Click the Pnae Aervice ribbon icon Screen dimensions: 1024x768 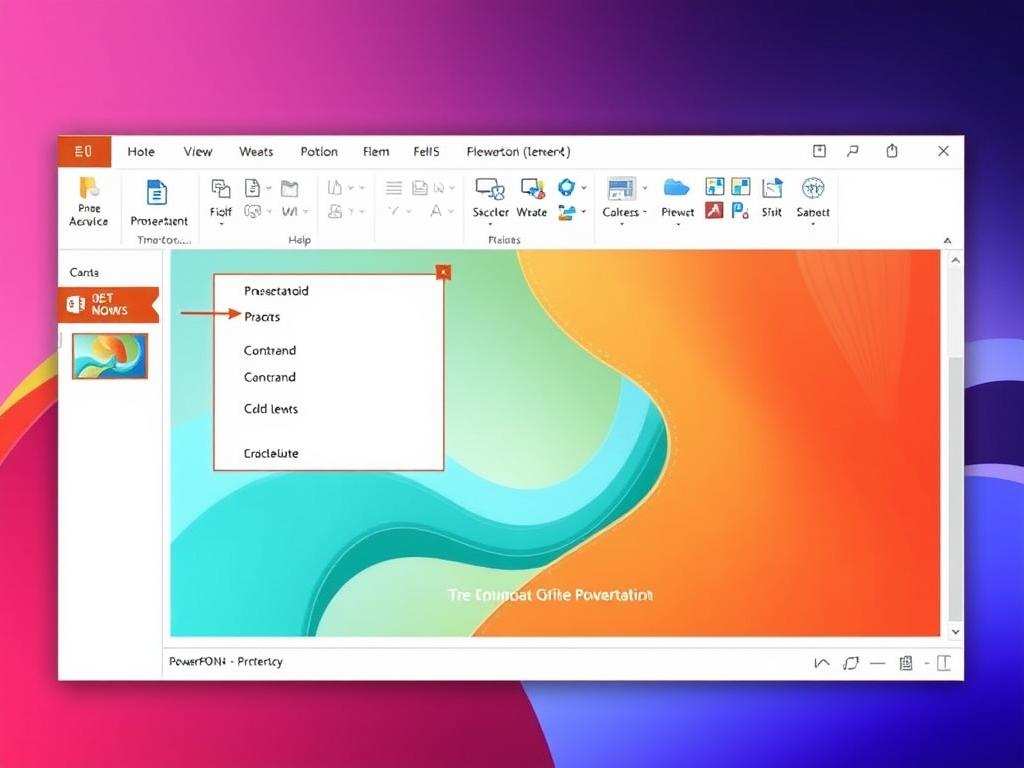[x=88, y=189]
